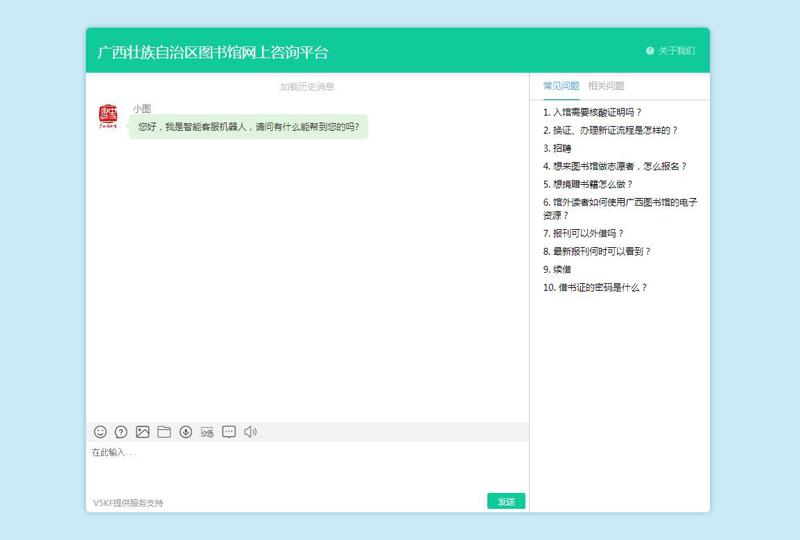Select question 6 about electronic resources
800x540 pixels.
click(620, 208)
